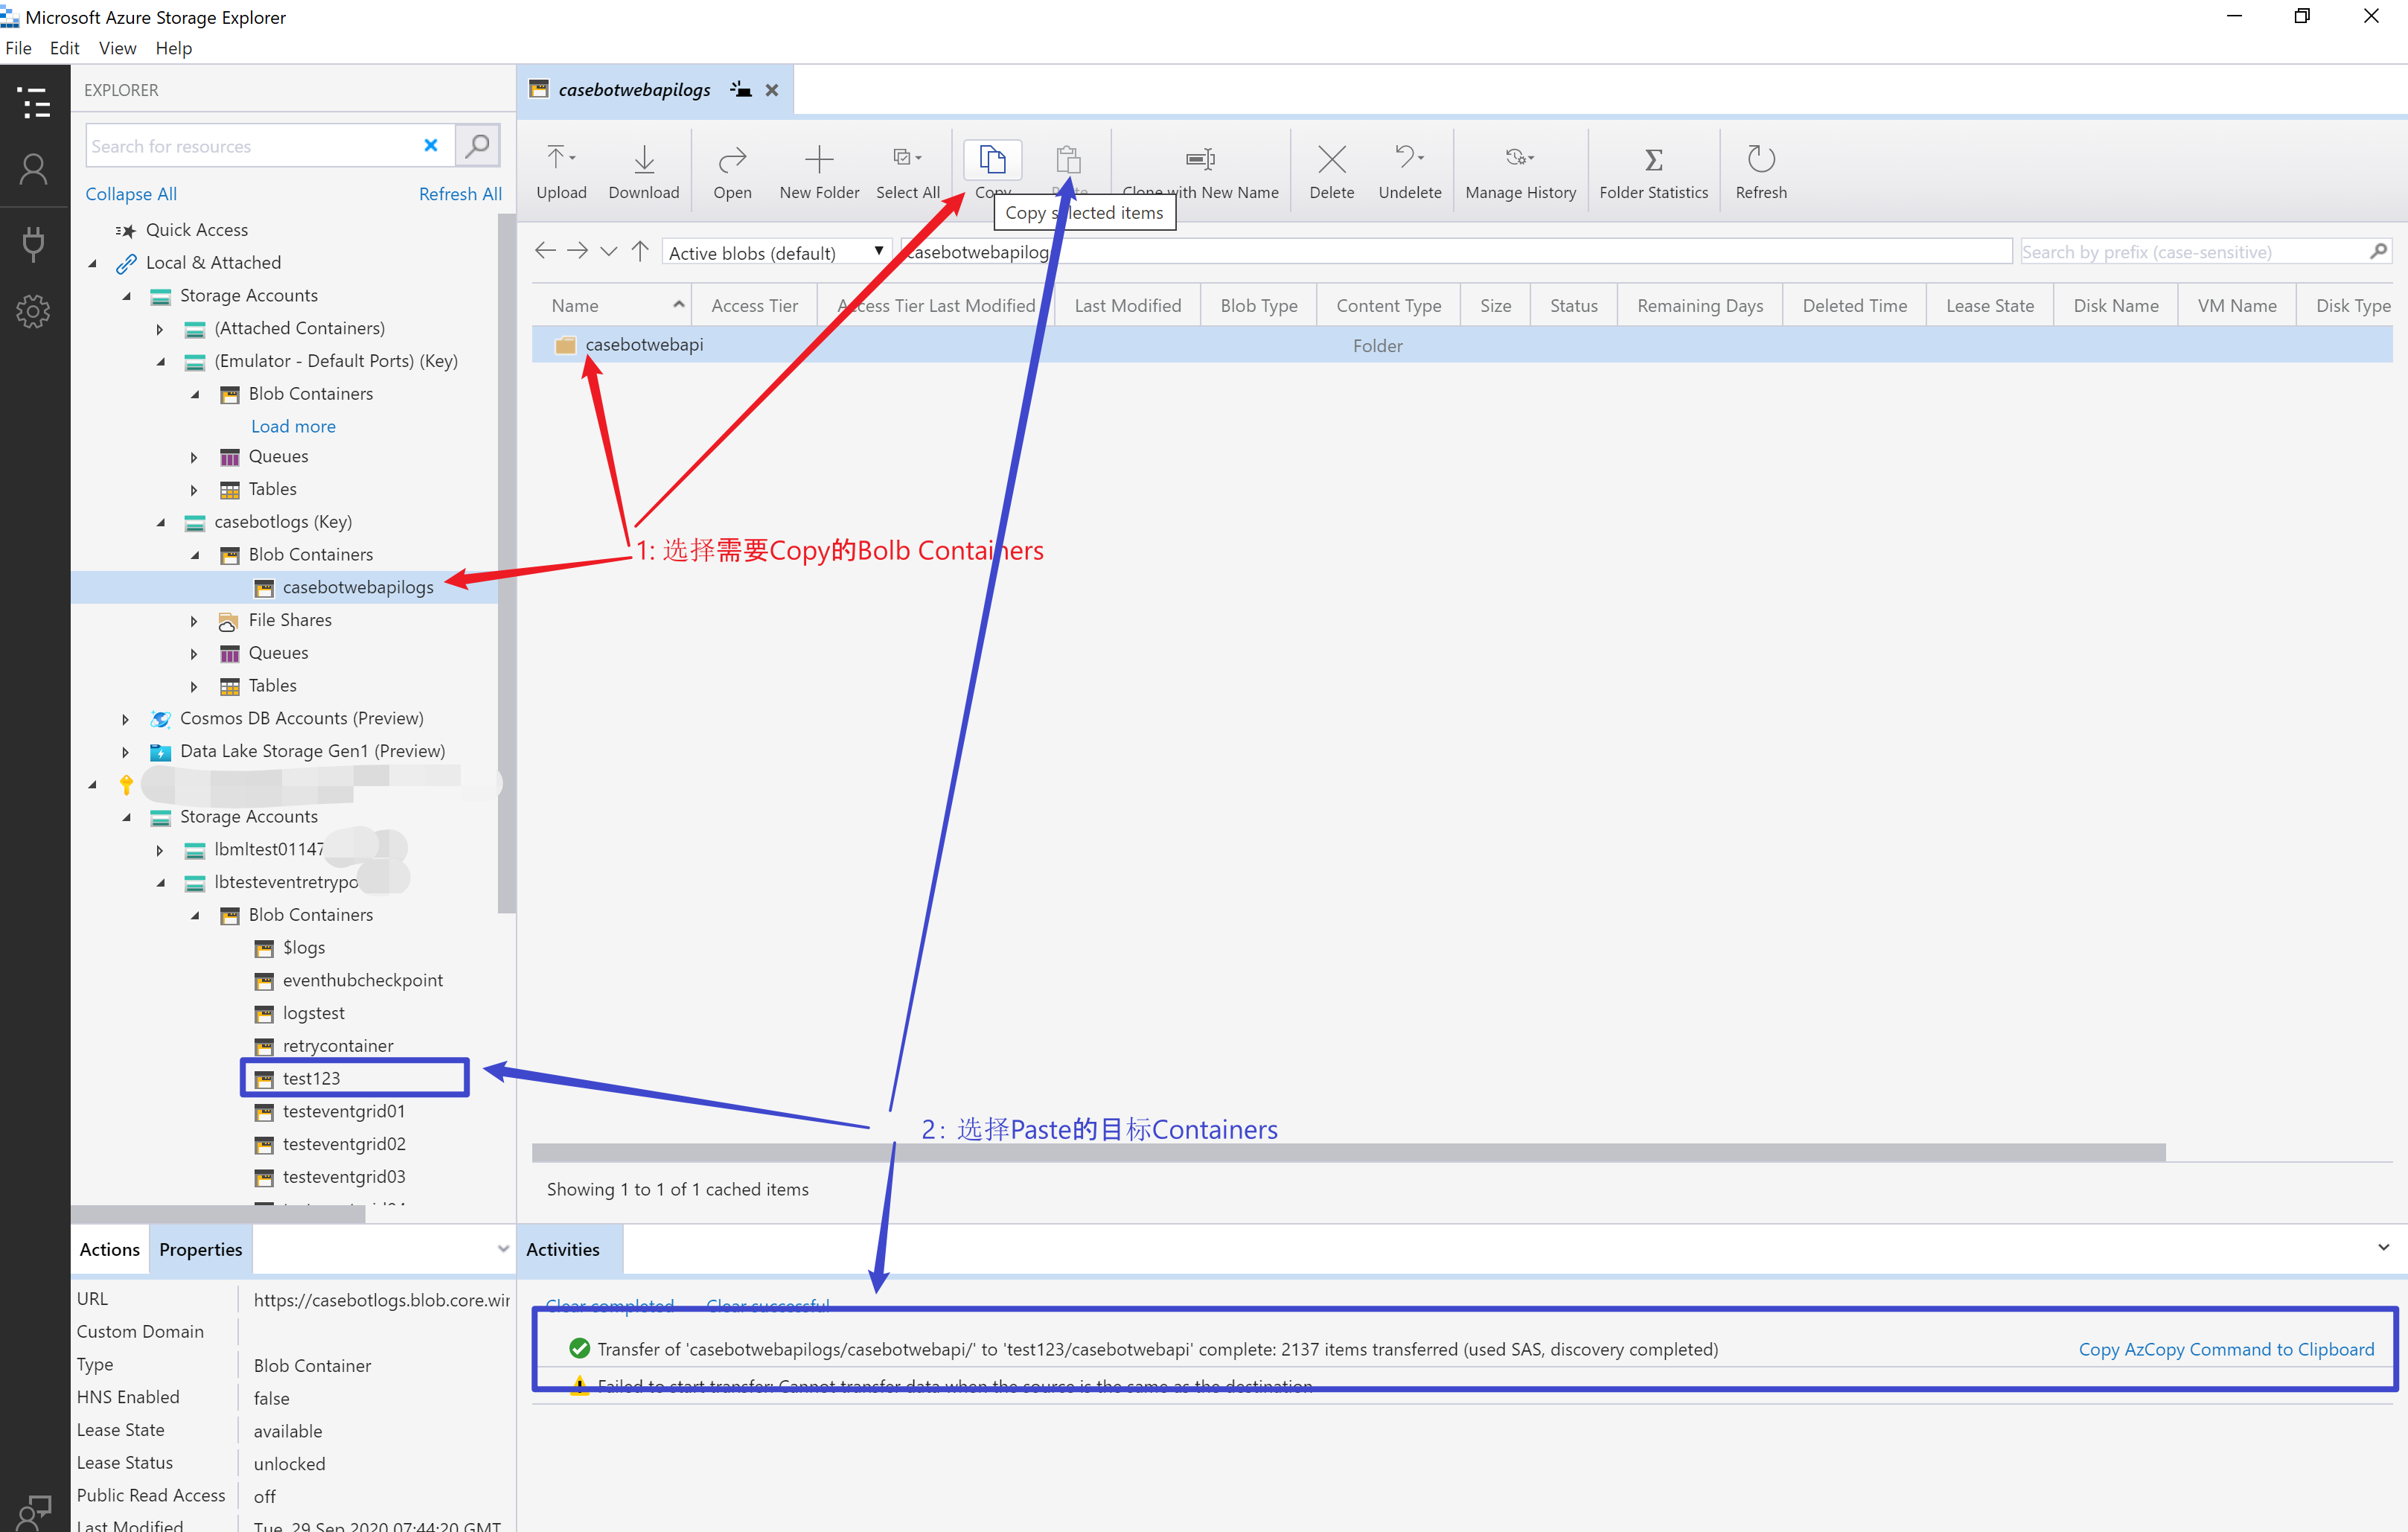2408x1532 pixels.
Task: Open Folder Statistics sigma icon
Action: pyautogui.click(x=1653, y=159)
